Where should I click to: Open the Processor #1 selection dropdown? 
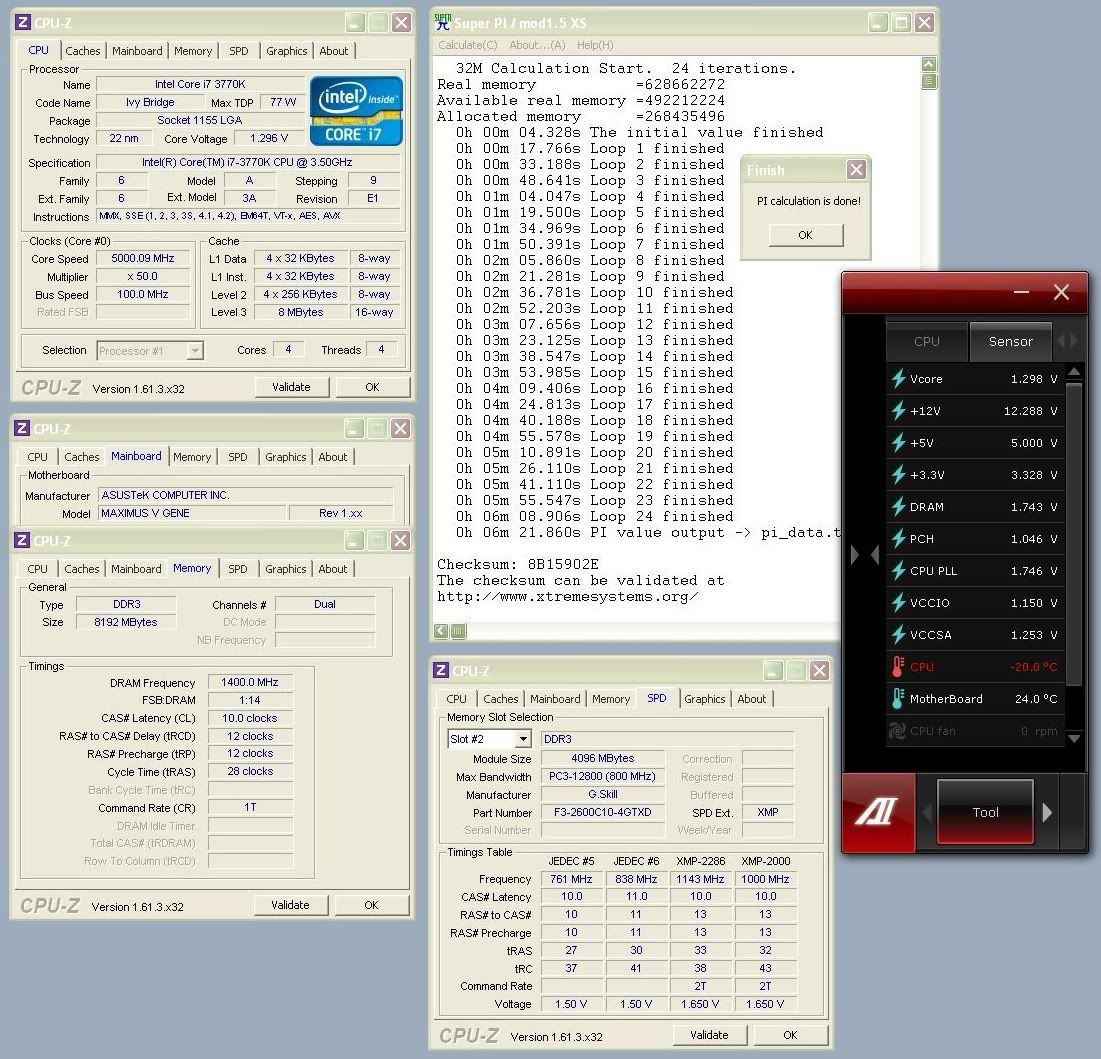(x=195, y=350)
